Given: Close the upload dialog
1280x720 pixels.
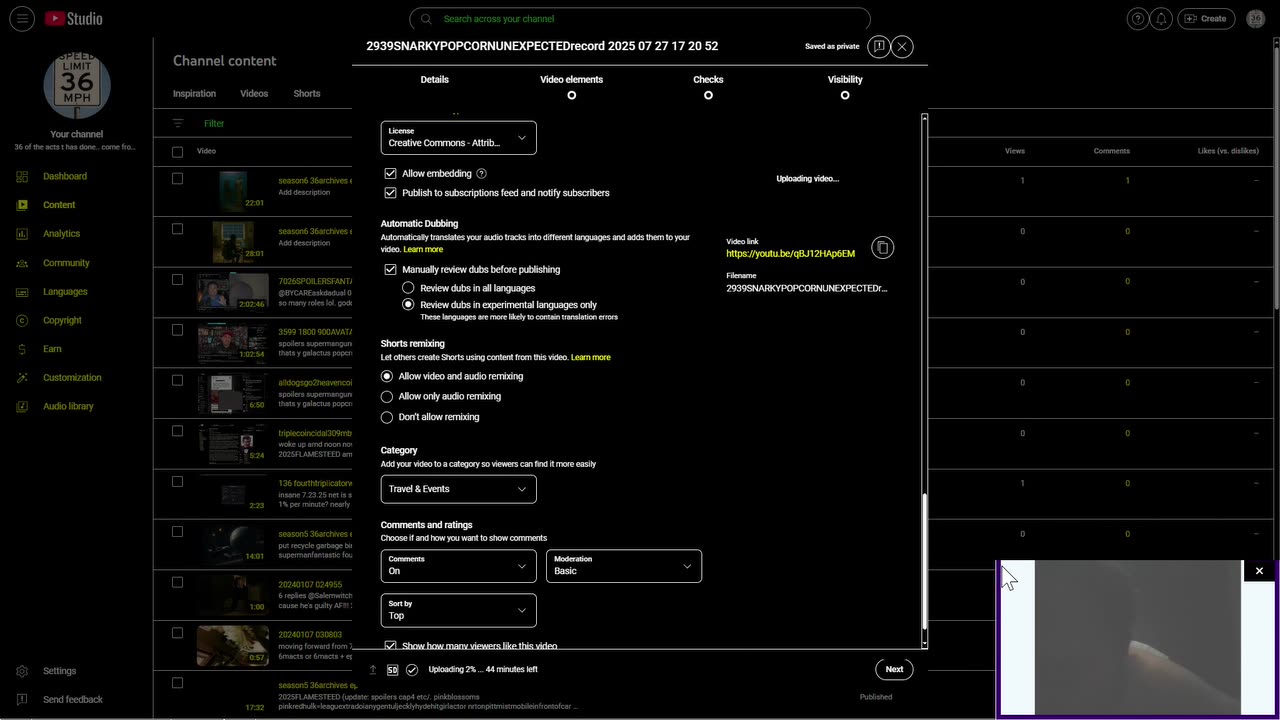Looking at the screenshot, I should (902, 46).
